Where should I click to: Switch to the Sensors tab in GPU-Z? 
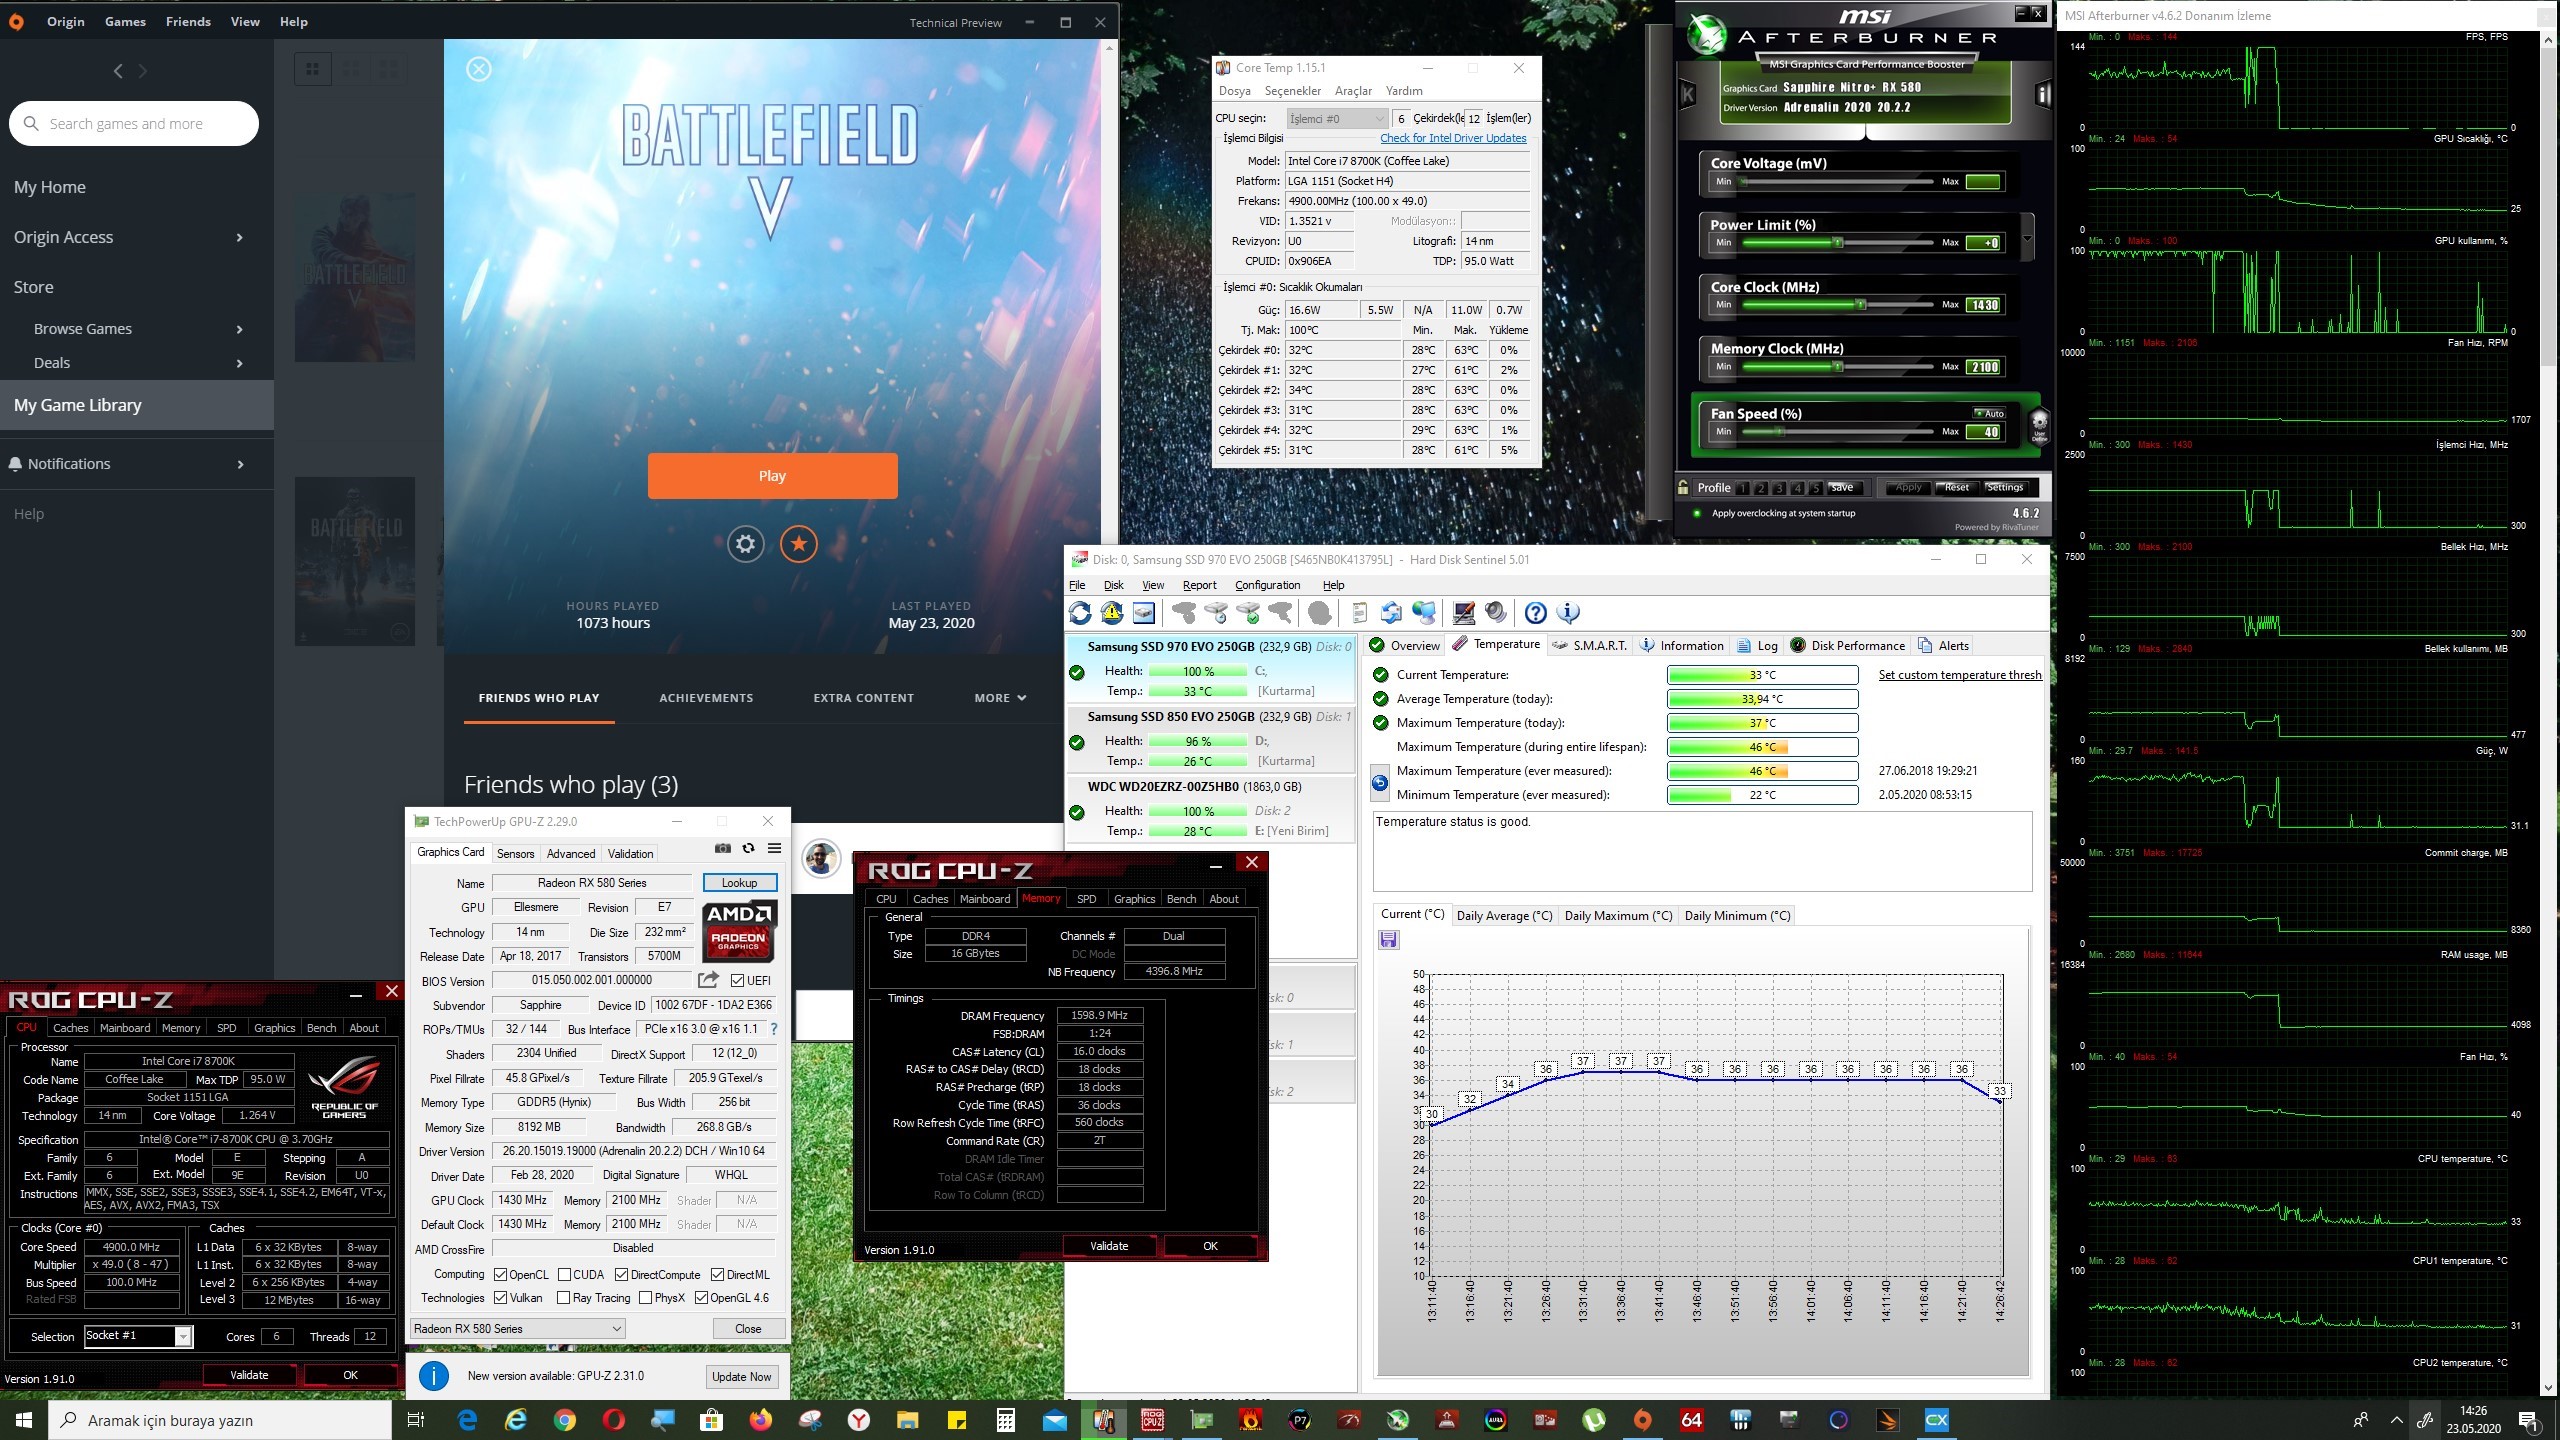coord(515,854)
